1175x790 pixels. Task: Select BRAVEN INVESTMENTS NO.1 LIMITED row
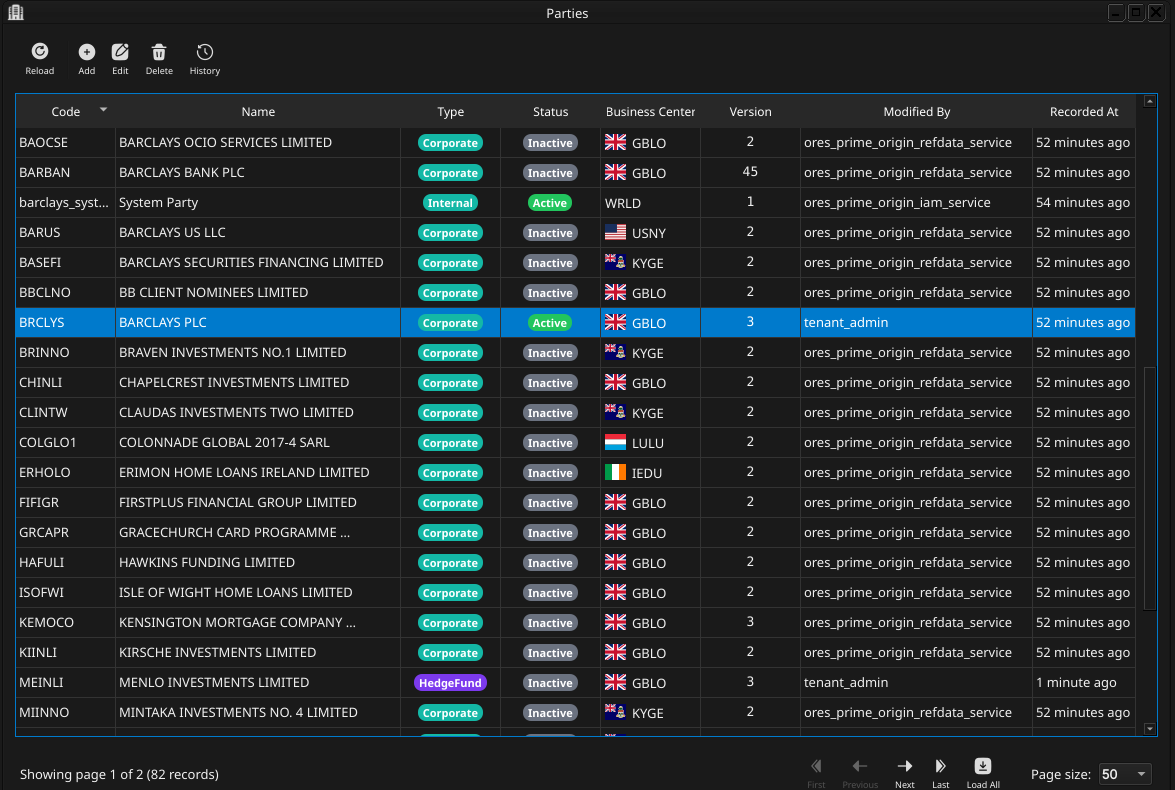[x=576, y=352]
